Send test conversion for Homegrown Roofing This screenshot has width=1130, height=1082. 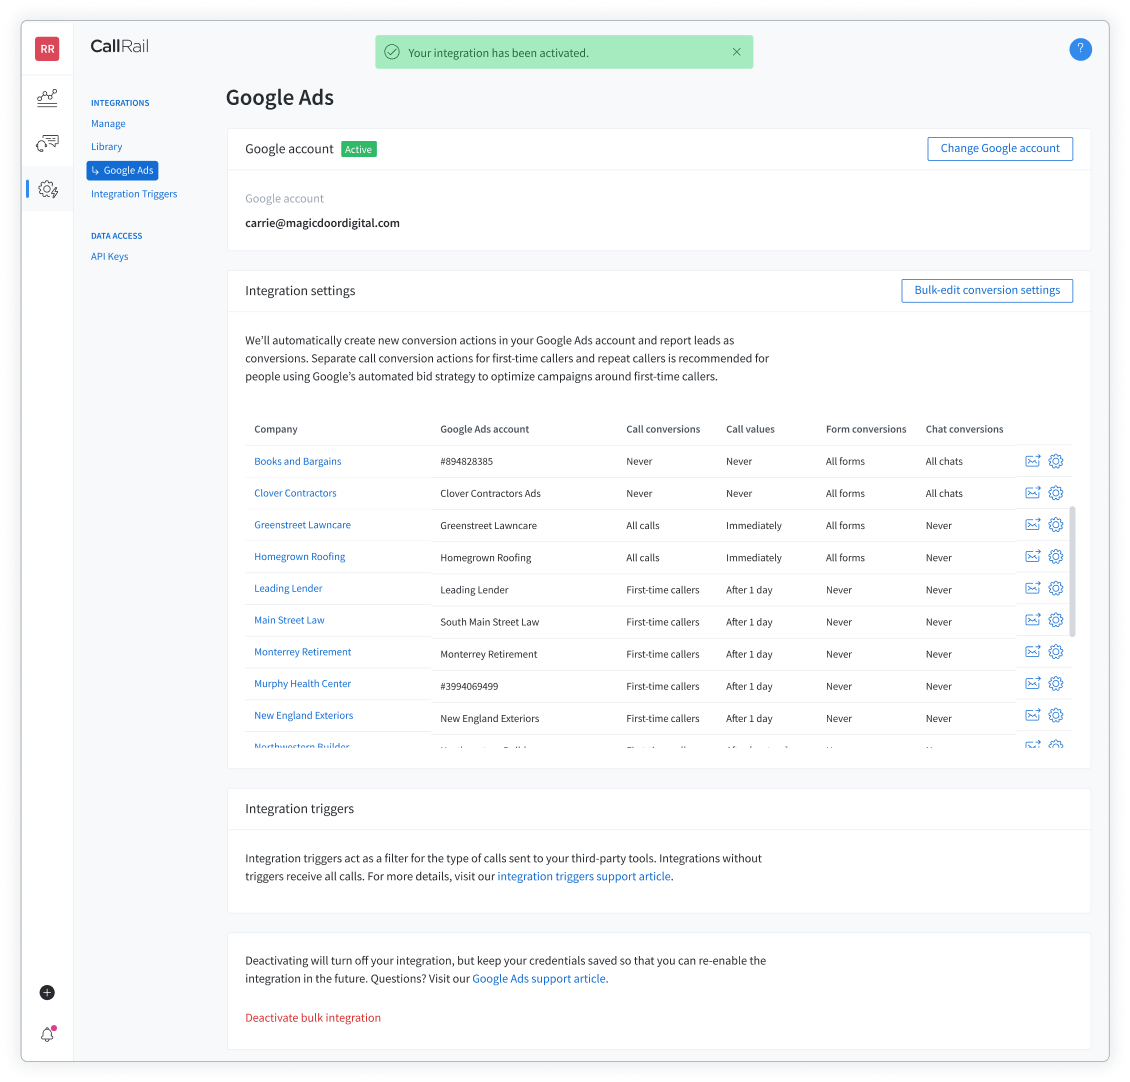click(x=1033, y=556)
